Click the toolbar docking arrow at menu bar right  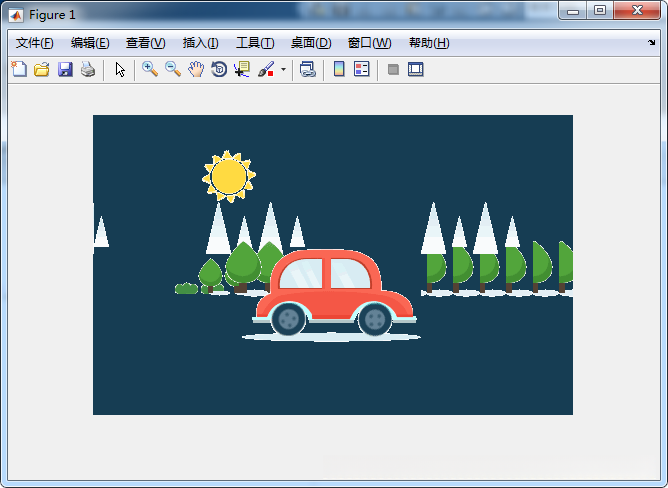click(652, 43)
